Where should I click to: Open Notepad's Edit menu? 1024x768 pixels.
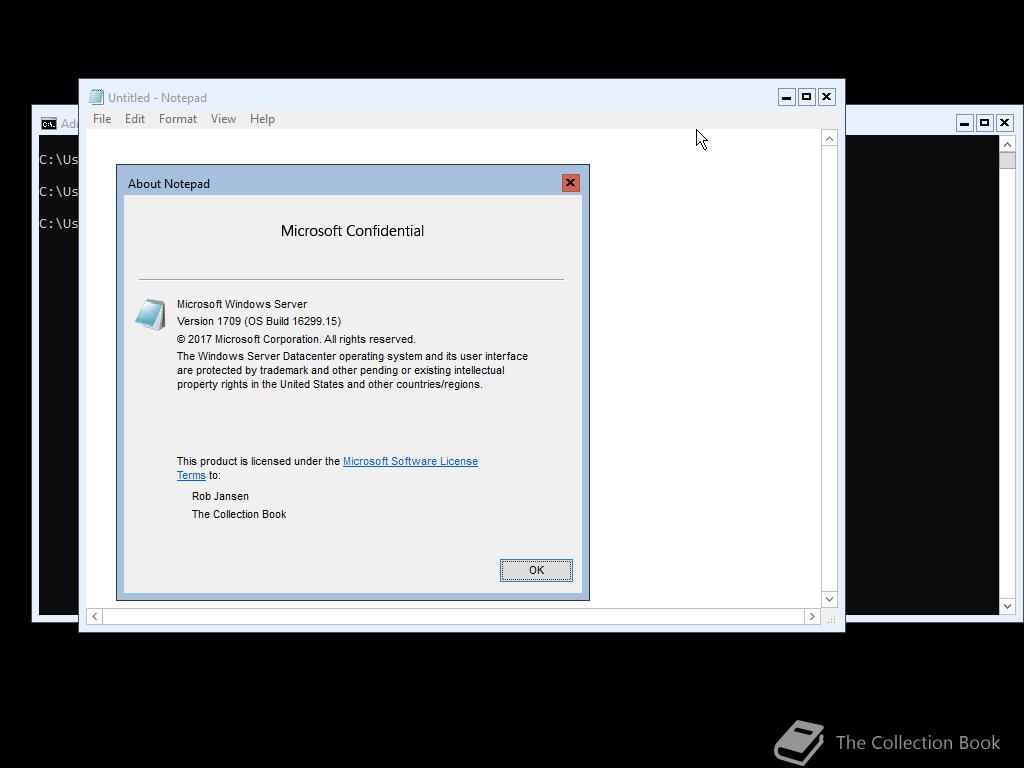coord(135,119)
